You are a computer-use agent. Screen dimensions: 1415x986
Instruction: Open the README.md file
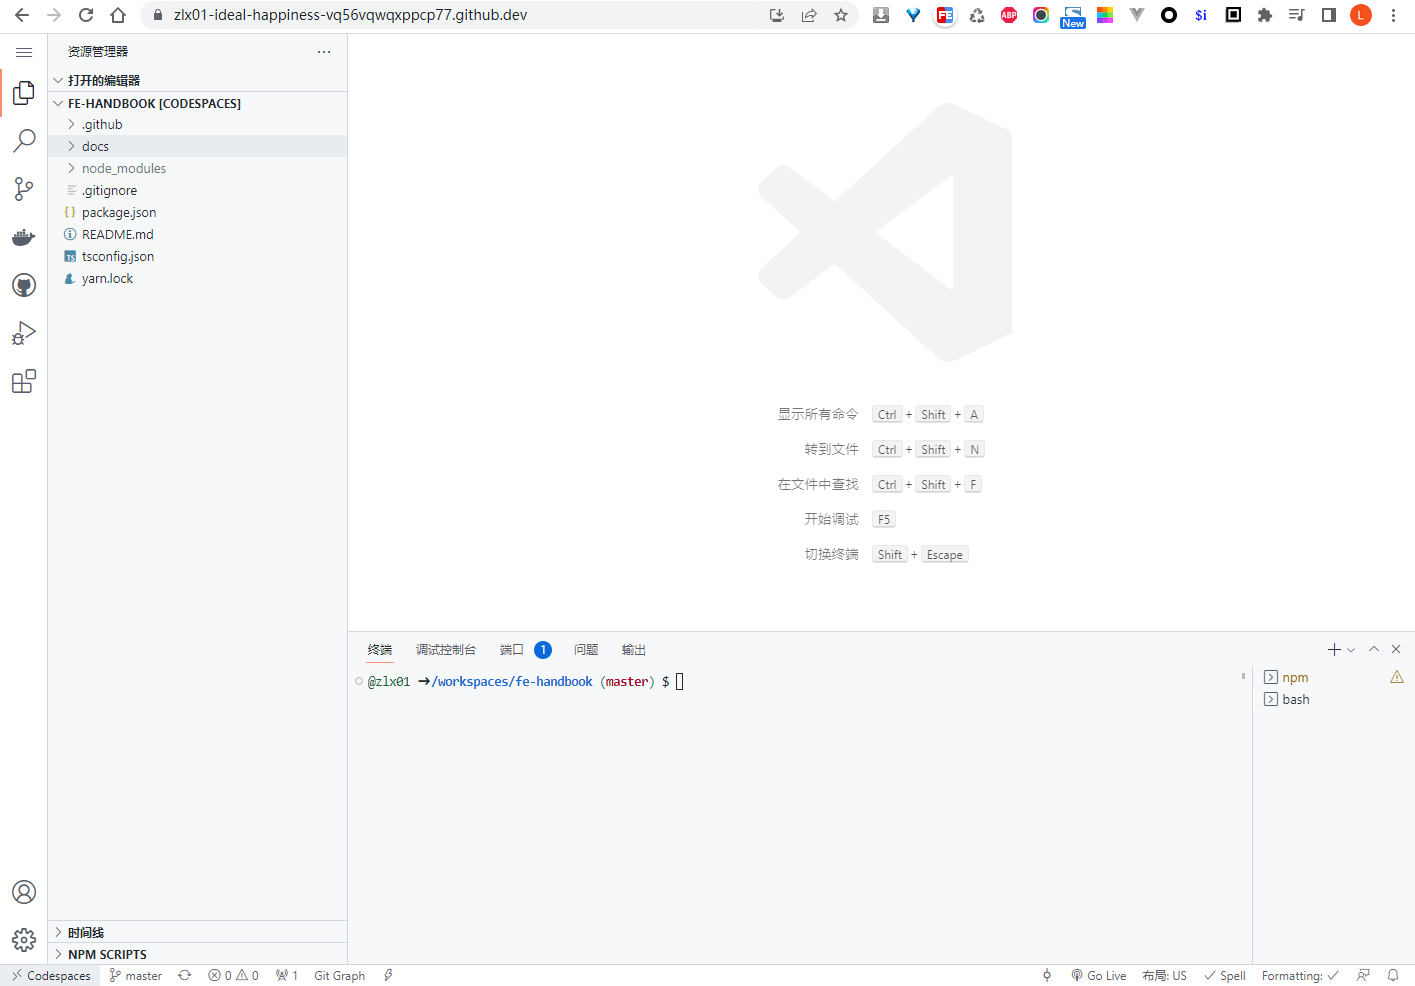[198, 235]
